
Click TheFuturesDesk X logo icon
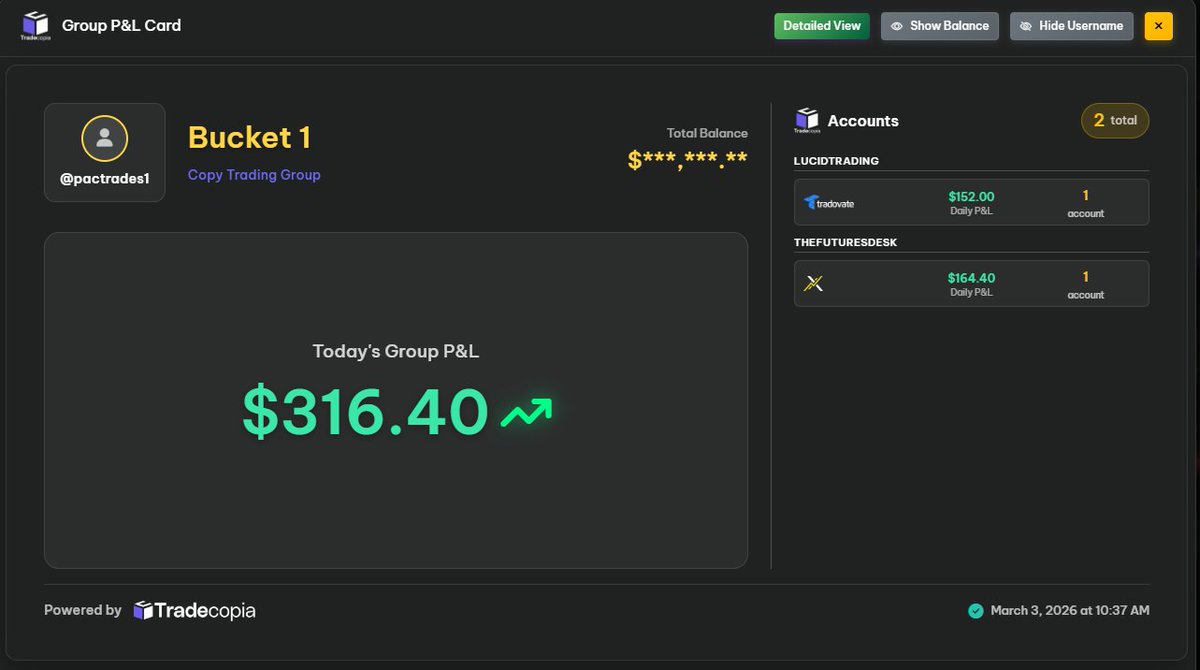tap(814, 284)
